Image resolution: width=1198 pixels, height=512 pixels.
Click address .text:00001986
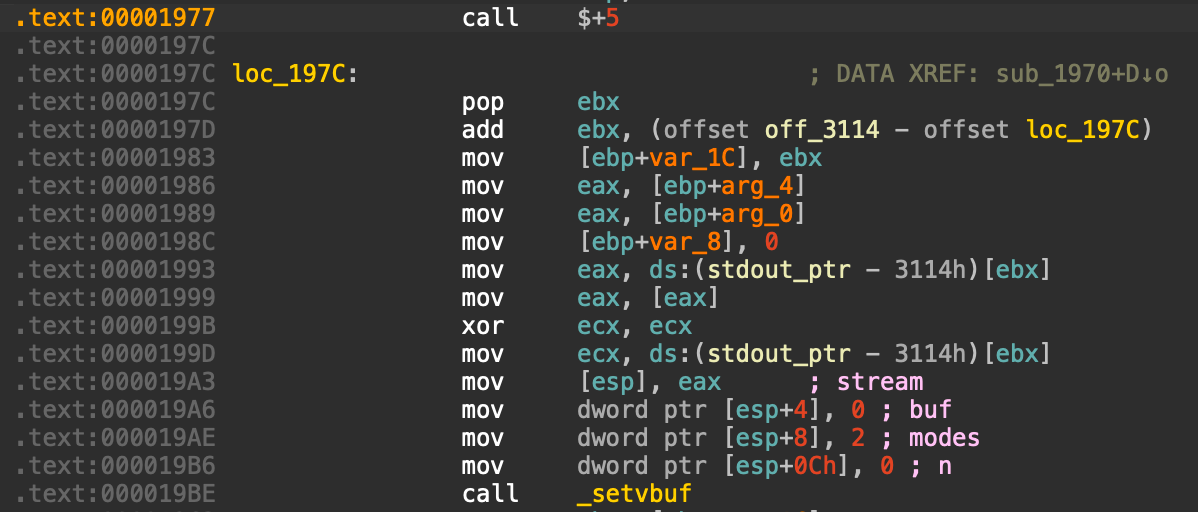[115, 186]
